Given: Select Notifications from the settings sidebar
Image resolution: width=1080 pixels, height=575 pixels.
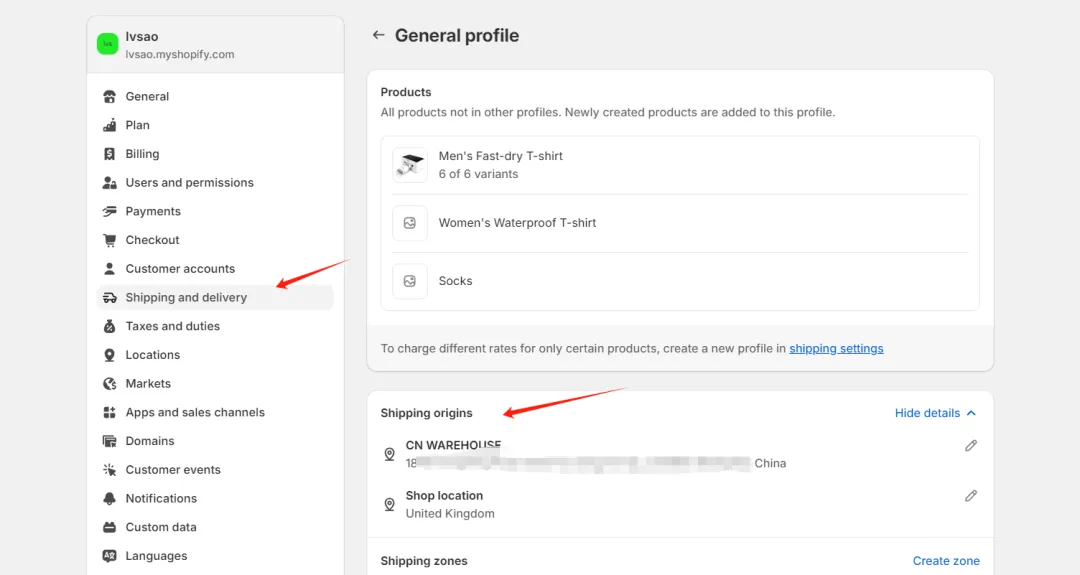Looking at the screenshot, I should [x=161, y=498].
